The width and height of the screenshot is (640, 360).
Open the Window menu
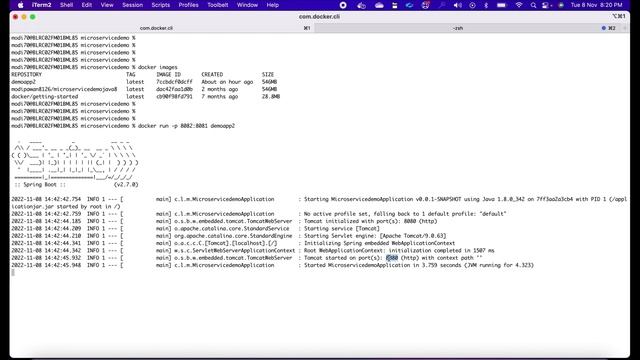tap(247, 5)
